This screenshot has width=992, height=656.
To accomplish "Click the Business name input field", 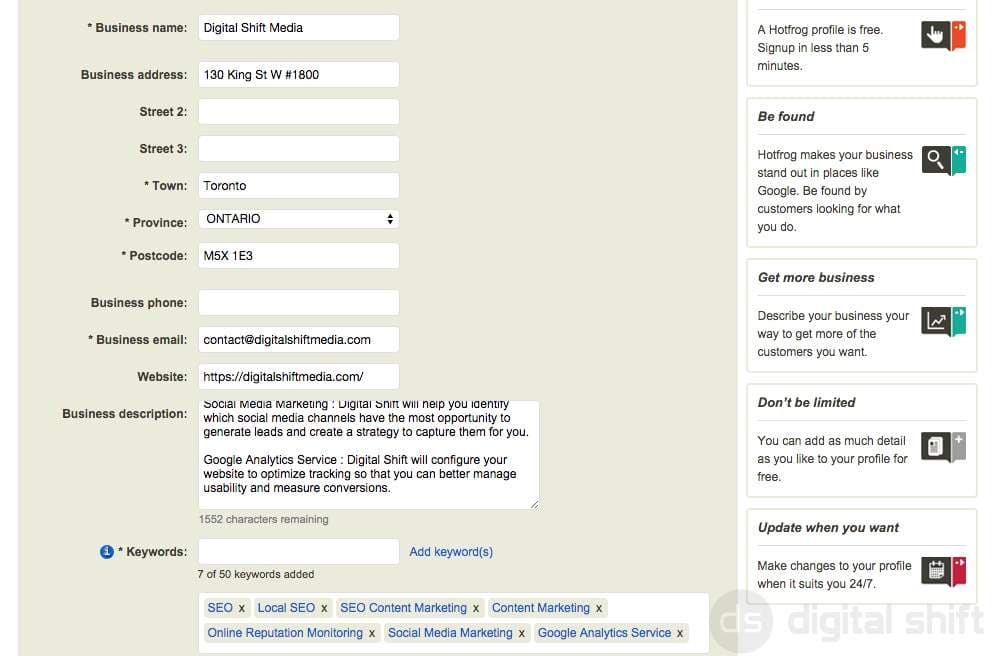I will 299,28.
